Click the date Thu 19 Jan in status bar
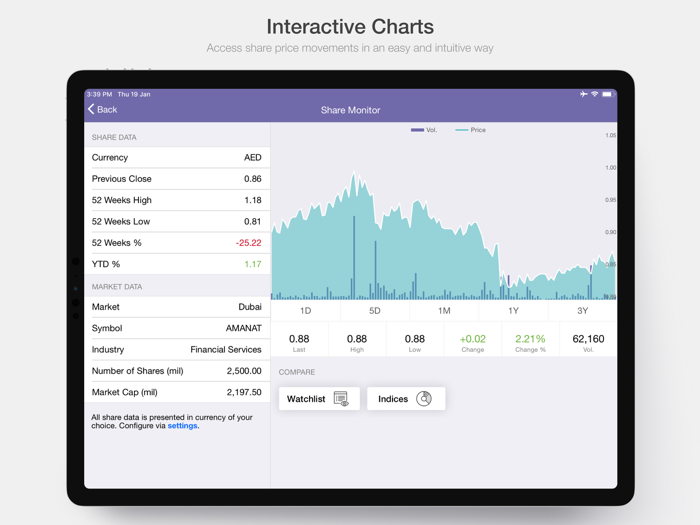This screenshot has height=525, width=700. 134,94
